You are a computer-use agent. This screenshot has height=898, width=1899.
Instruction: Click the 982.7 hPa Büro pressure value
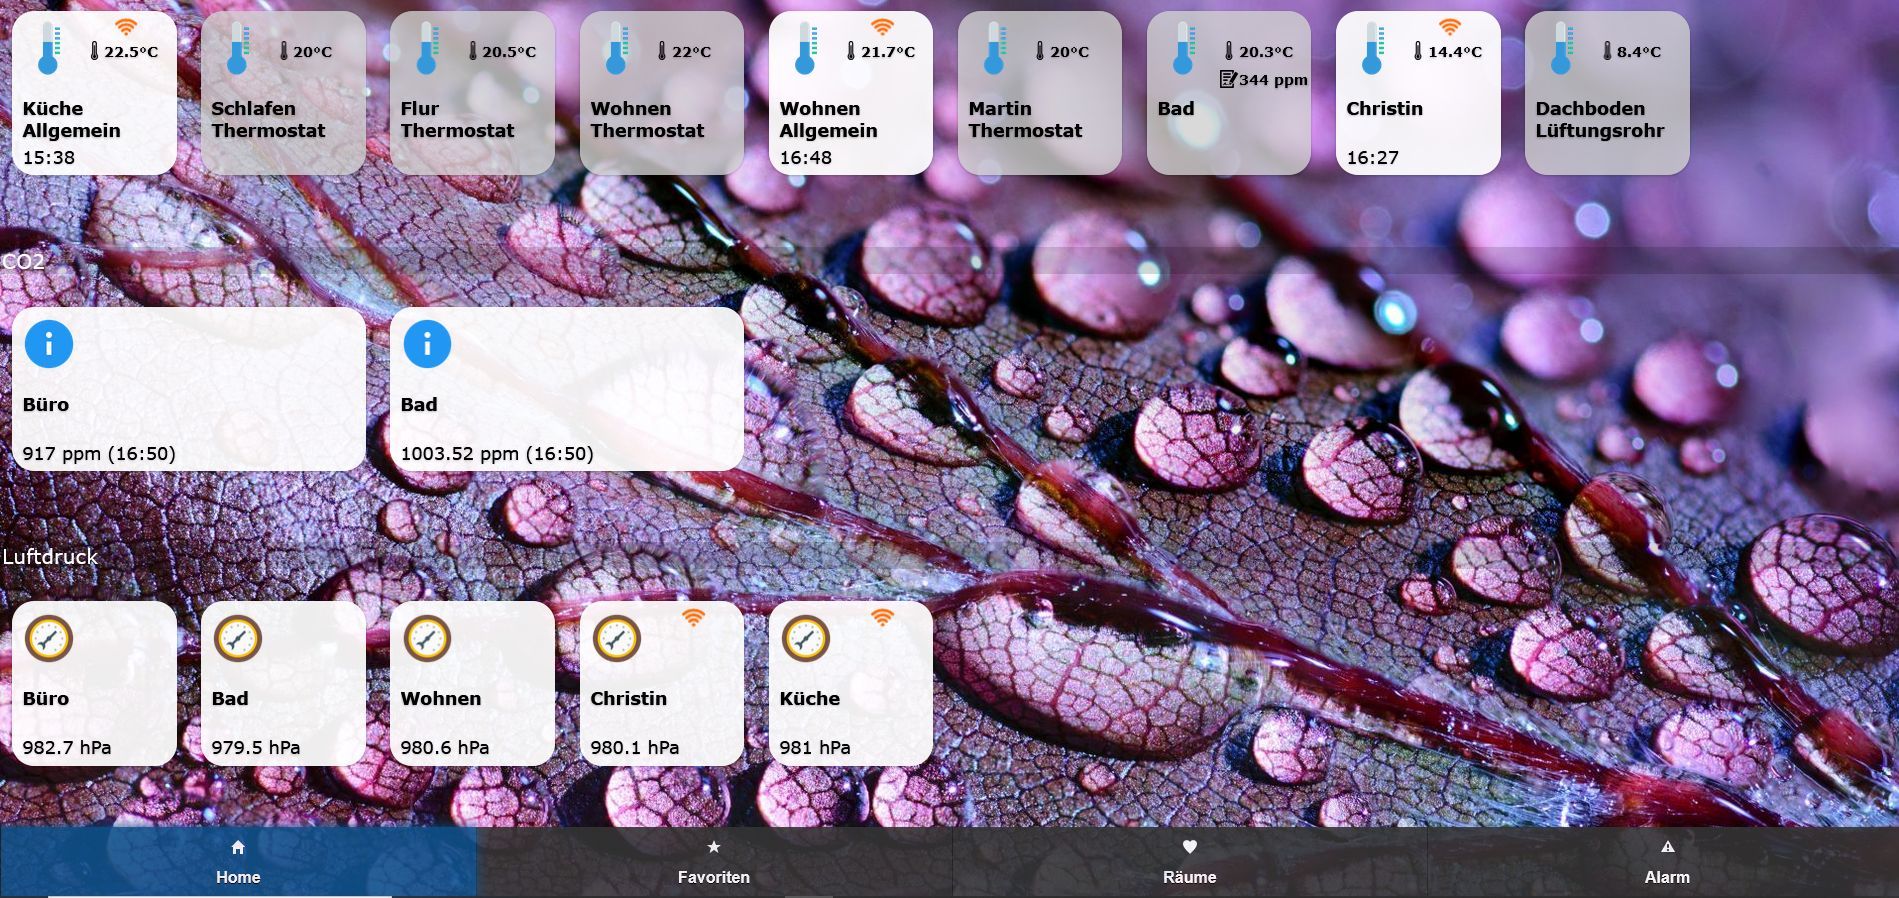click(x=67, y=748)
